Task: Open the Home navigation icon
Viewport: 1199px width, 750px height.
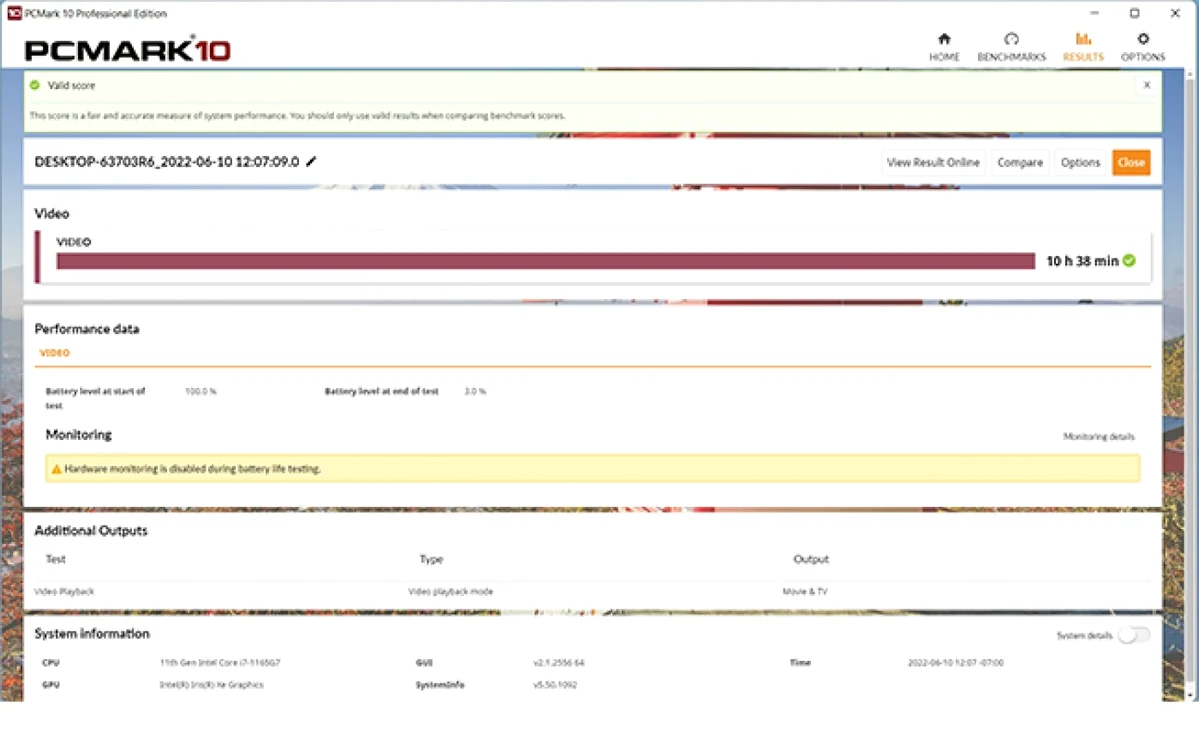Action: 944,39
